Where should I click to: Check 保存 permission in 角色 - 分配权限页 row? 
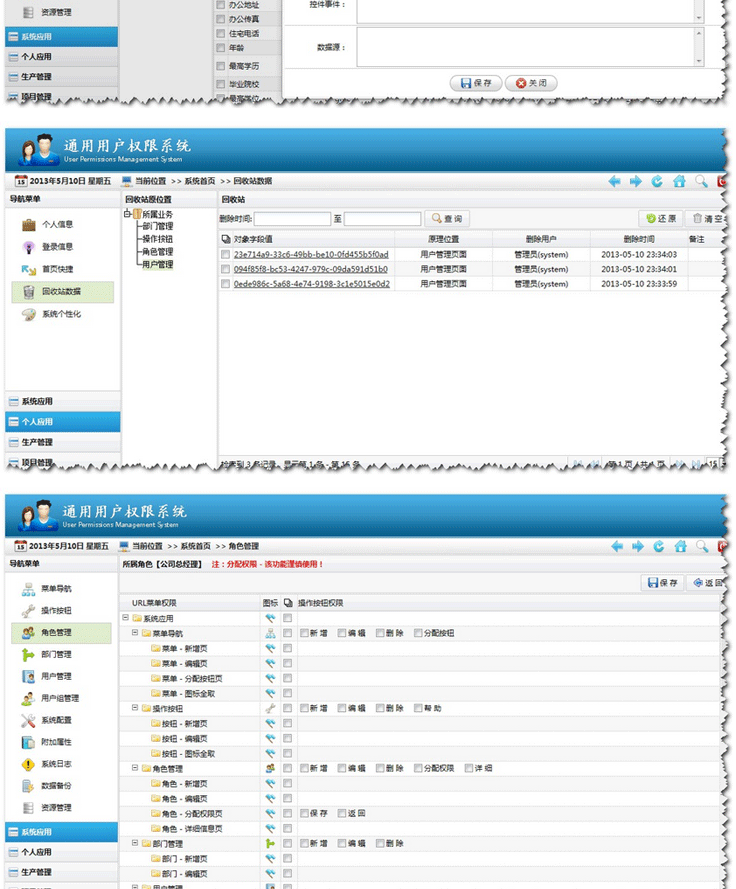coord(304,814)
